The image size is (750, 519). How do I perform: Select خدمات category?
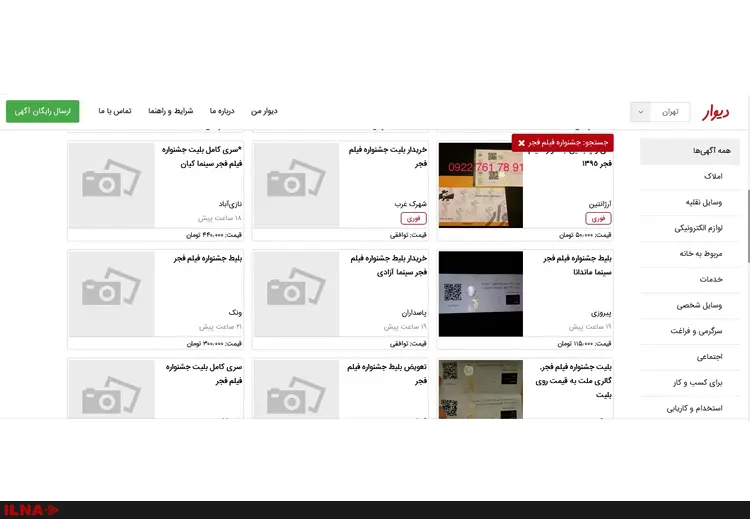[x=690, y=279]
